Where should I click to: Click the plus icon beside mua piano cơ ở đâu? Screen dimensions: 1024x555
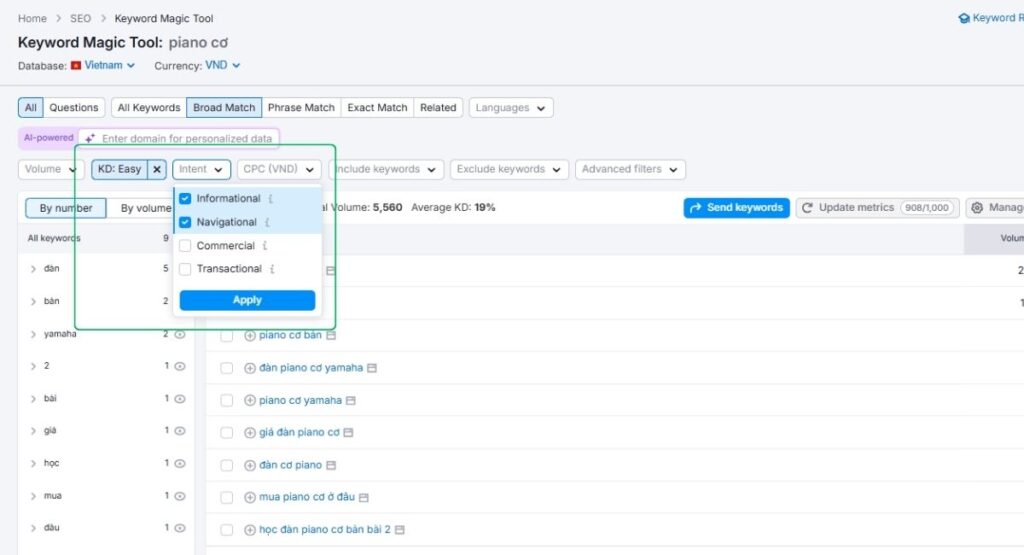[249, 498]
